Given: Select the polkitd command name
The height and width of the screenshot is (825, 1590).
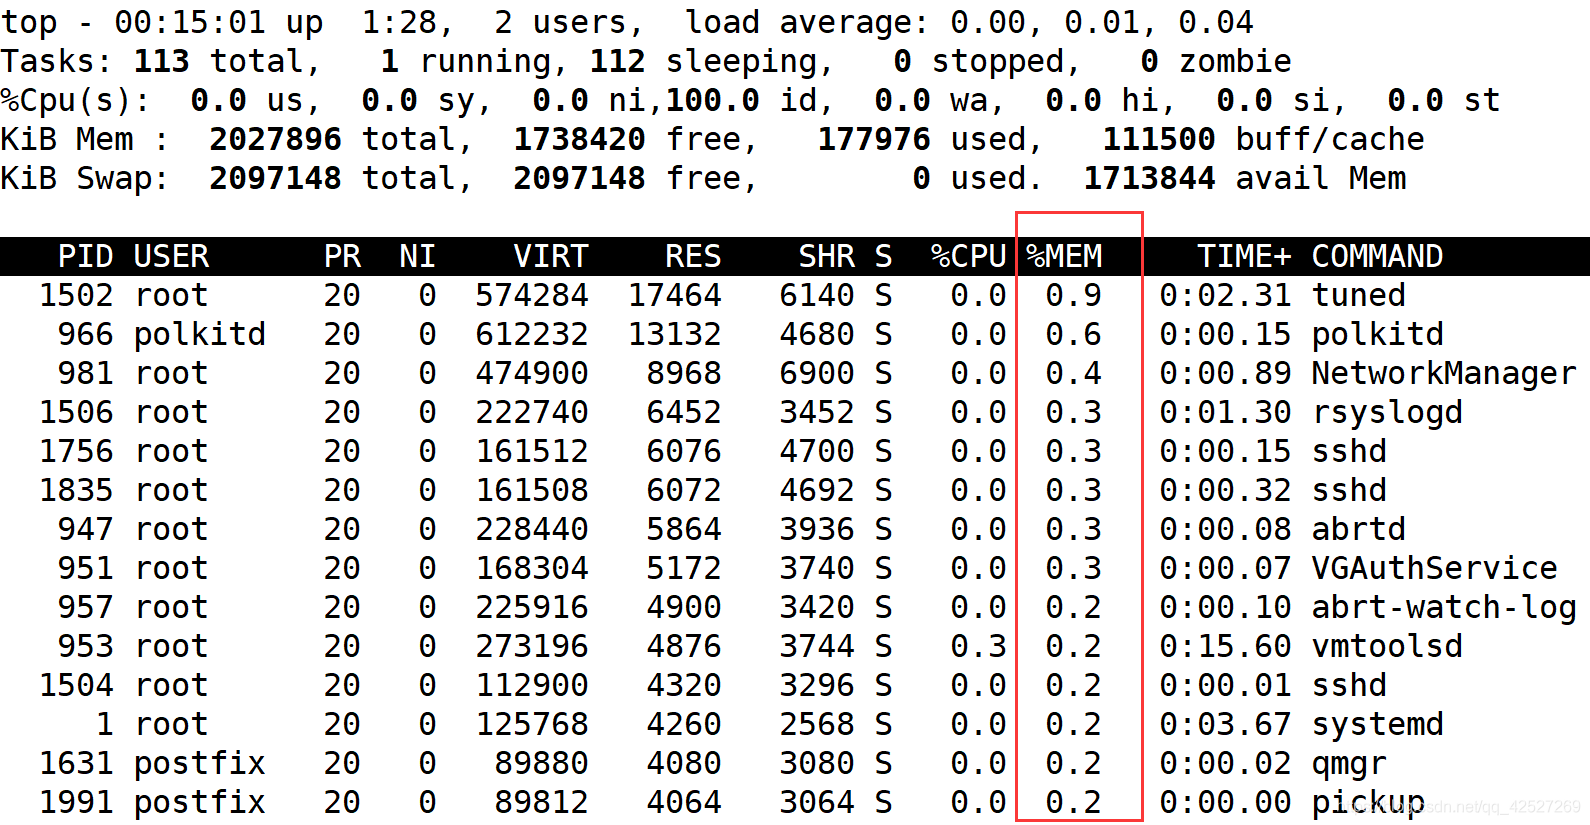Looking at the screenshot, I should point(1378,335).
